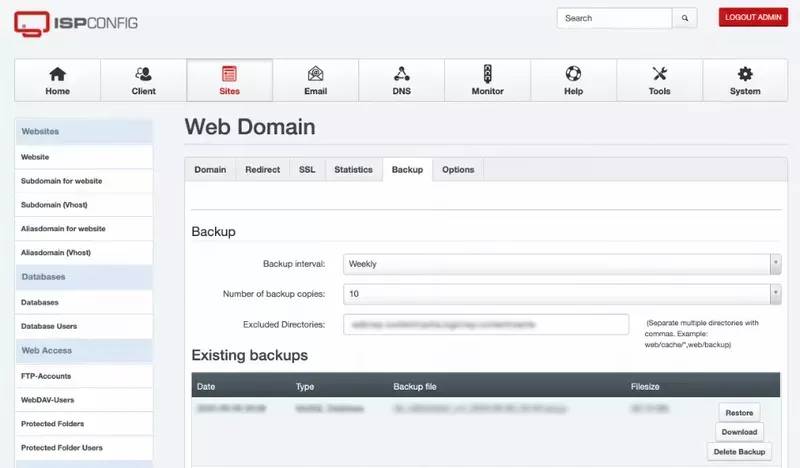Switch to the Options tab
800x468 pixels.
click(458, 169)
